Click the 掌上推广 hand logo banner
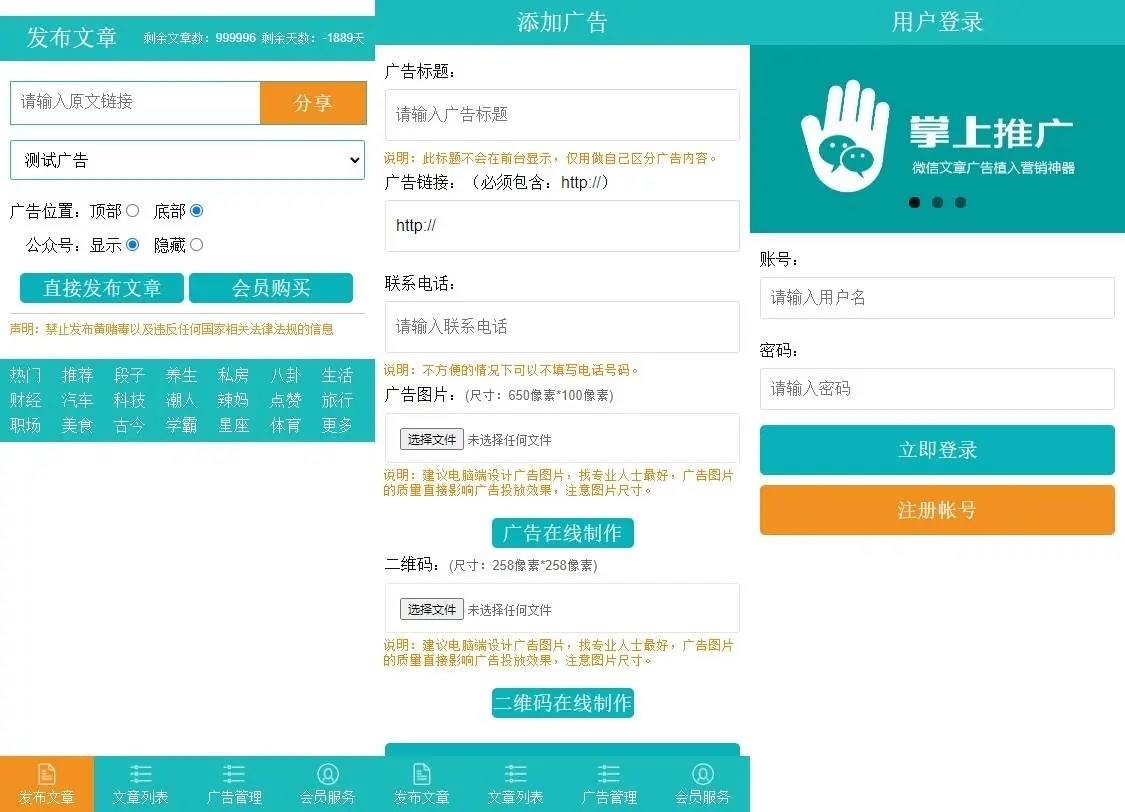The height and width of the screenshot is (812, 1125). pyautogui.click(x=937, y=138)
